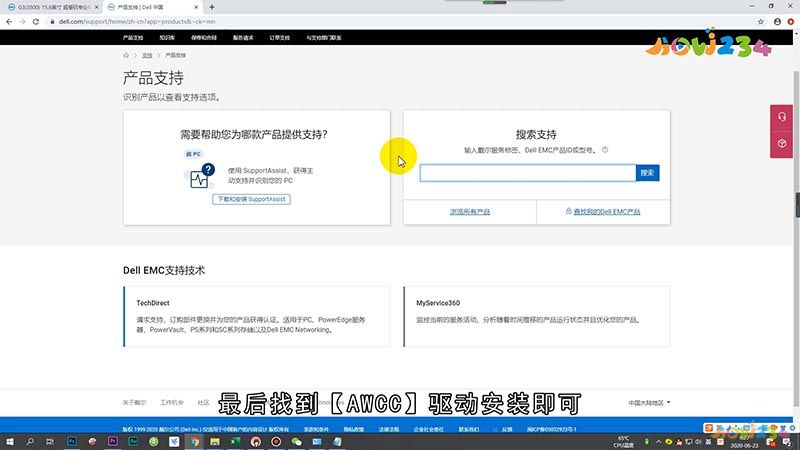The width and height of the screenshot is (800, 450).
Task: Open the notification center icon
Action: [x=788, y=442]
